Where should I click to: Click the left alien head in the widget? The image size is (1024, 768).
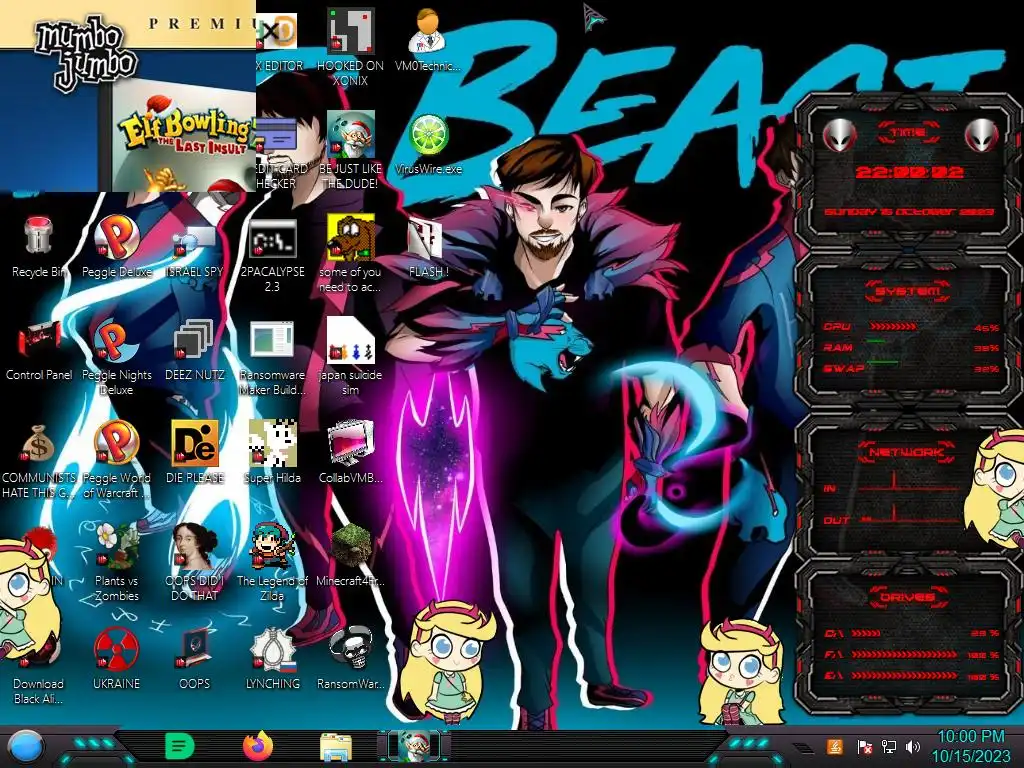pyautogui.click(x=840, y=136)
